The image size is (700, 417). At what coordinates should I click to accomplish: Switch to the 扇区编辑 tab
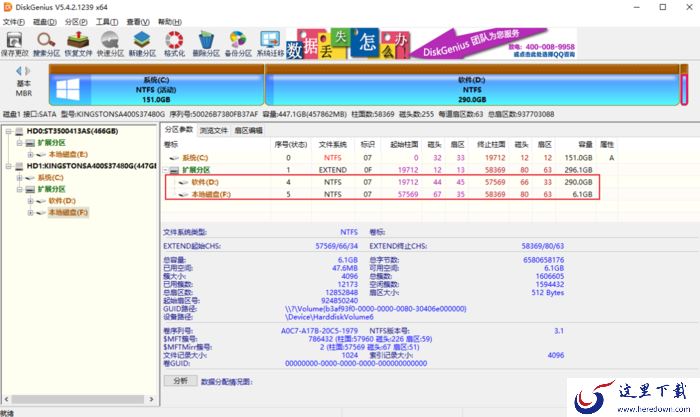tap(248, 130)
